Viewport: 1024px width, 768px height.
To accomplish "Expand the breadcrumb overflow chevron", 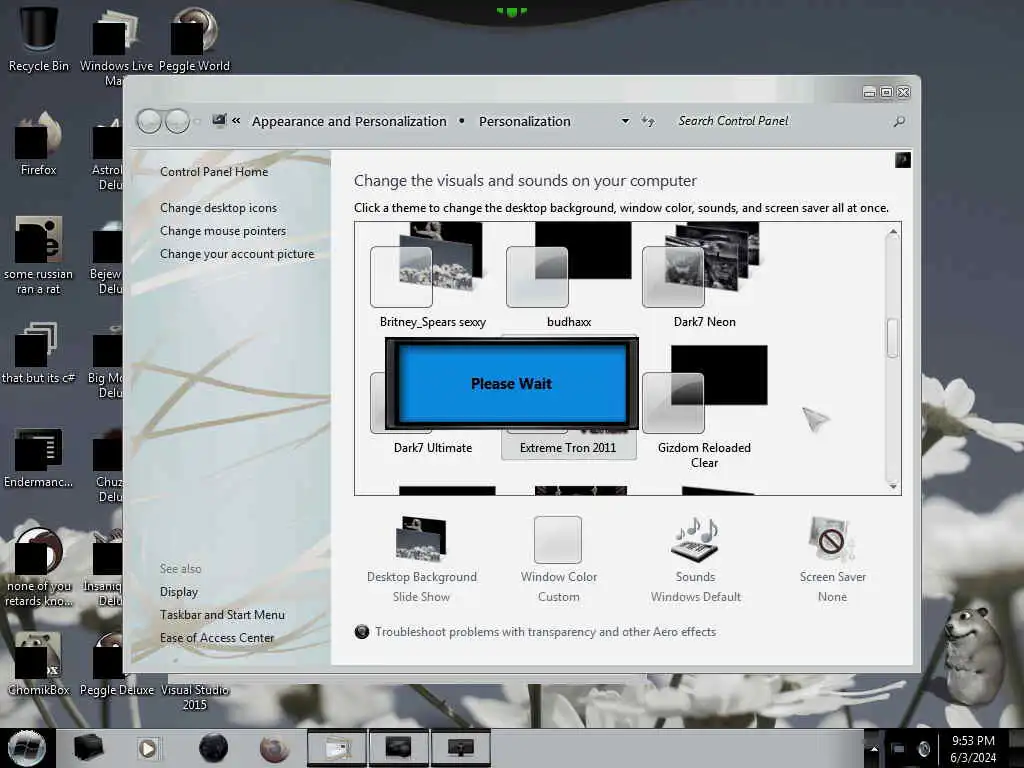I will click(x=236, y=121).
